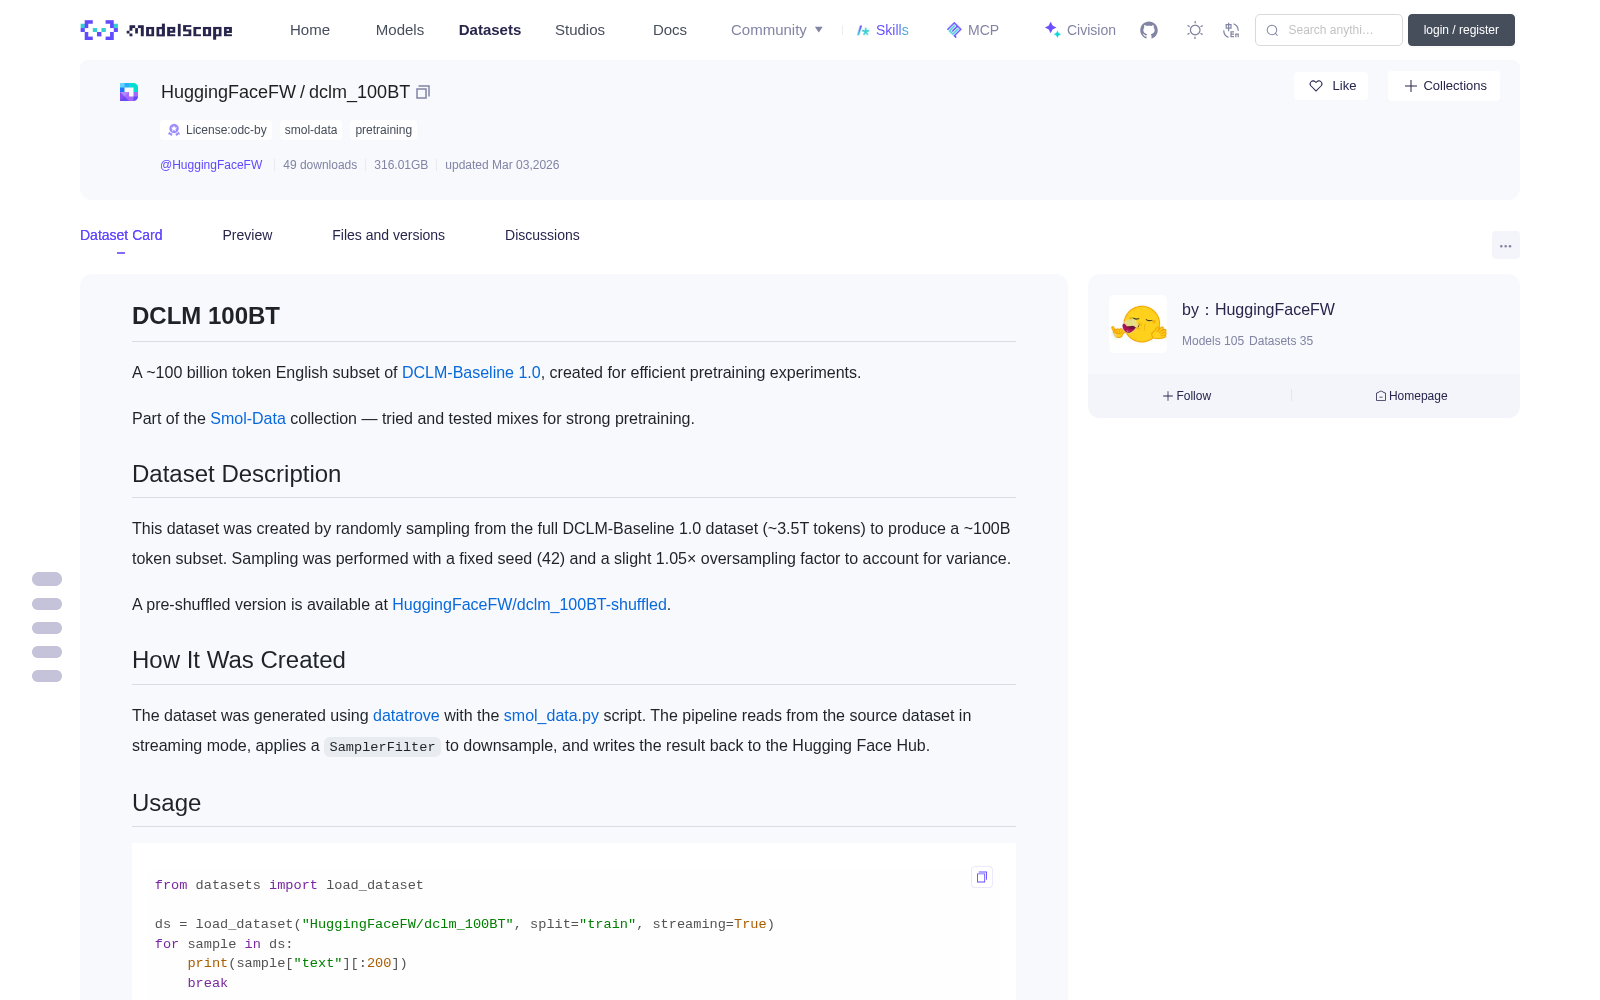Open the Skills nav item

[883, 30]
